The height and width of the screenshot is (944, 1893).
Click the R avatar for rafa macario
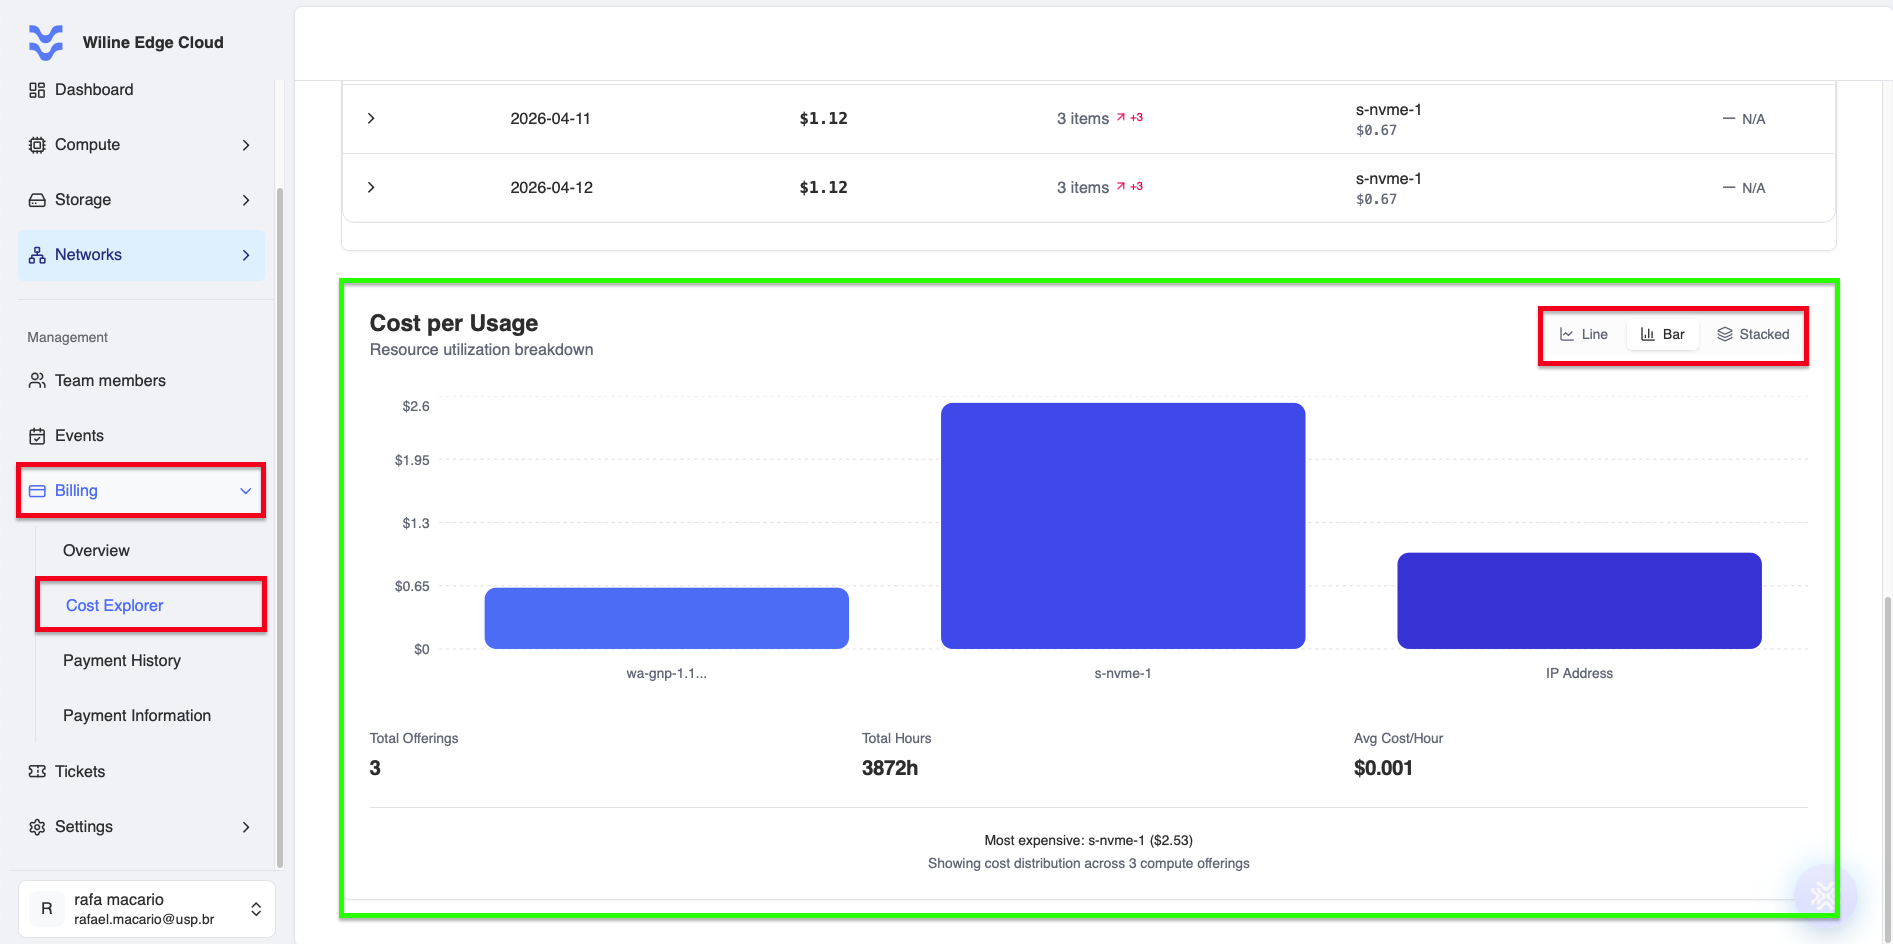46,909
